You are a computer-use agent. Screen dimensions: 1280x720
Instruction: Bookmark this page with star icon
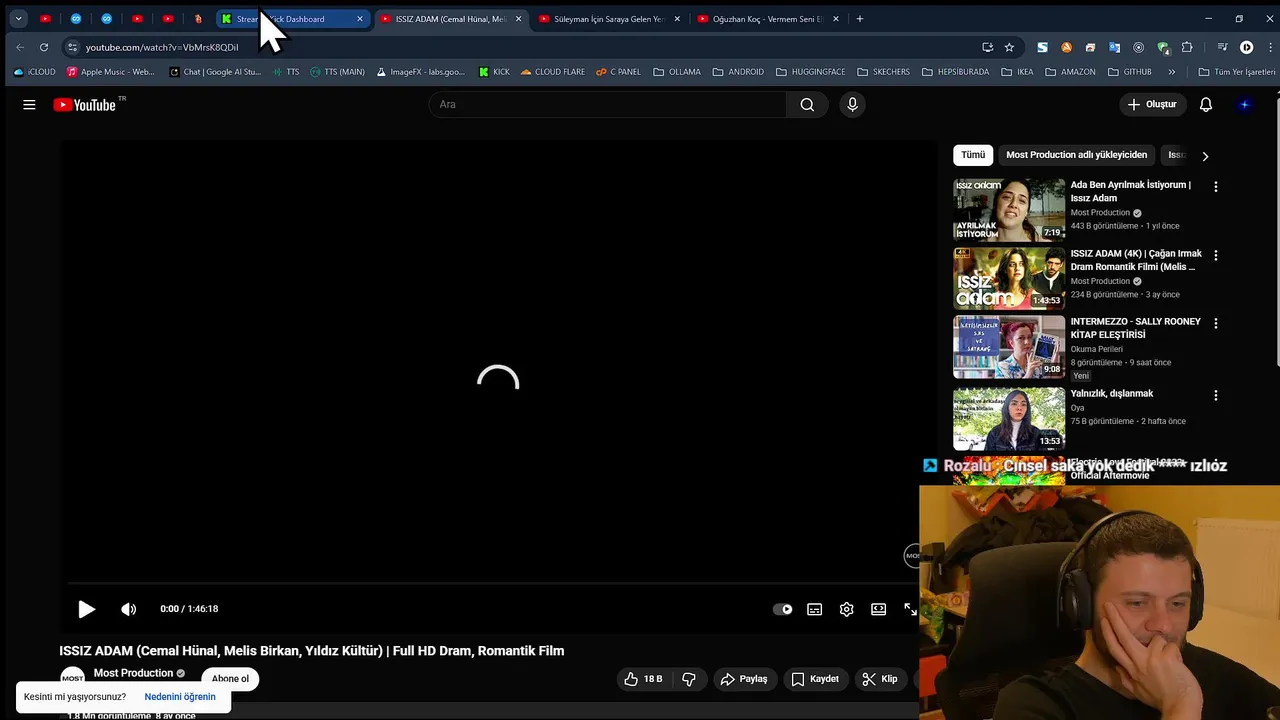coord(1010,47)
